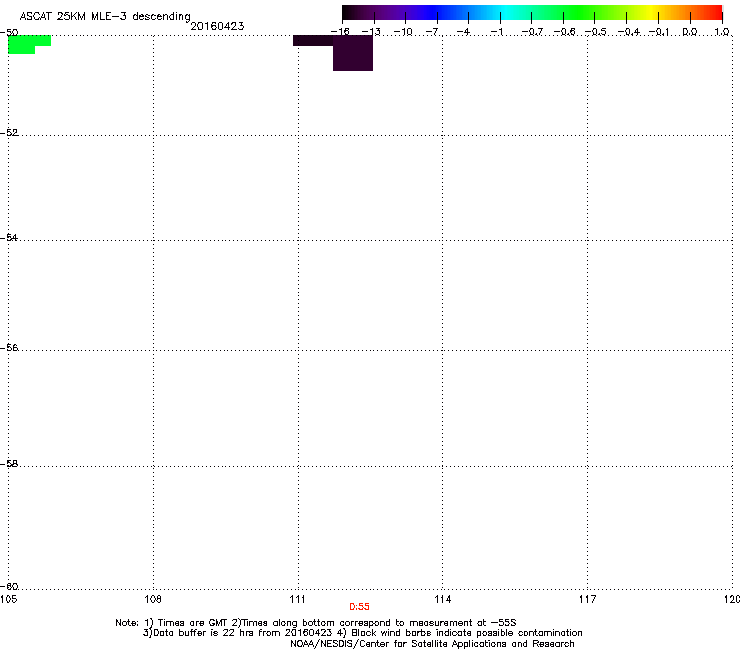This screenshot has width=740, height=650.
Task: Click the '108' longitude axis label
Action: [153, 599]
